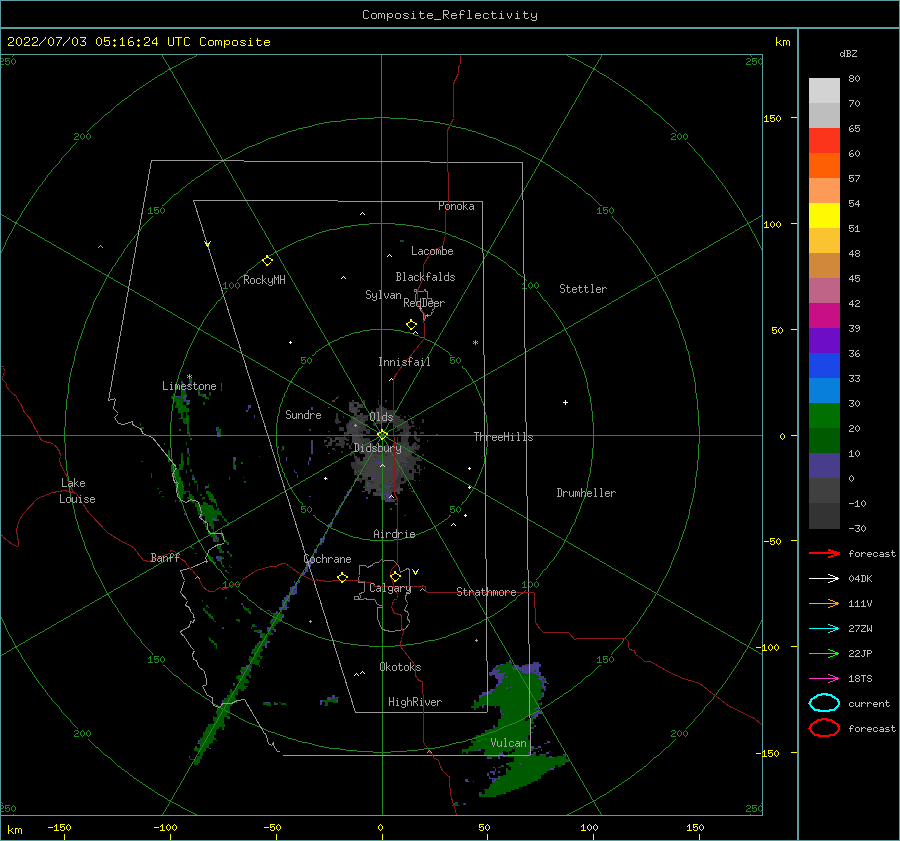Click the Limestone label
This screenshot has width=900, height=841.
(189, 386)
